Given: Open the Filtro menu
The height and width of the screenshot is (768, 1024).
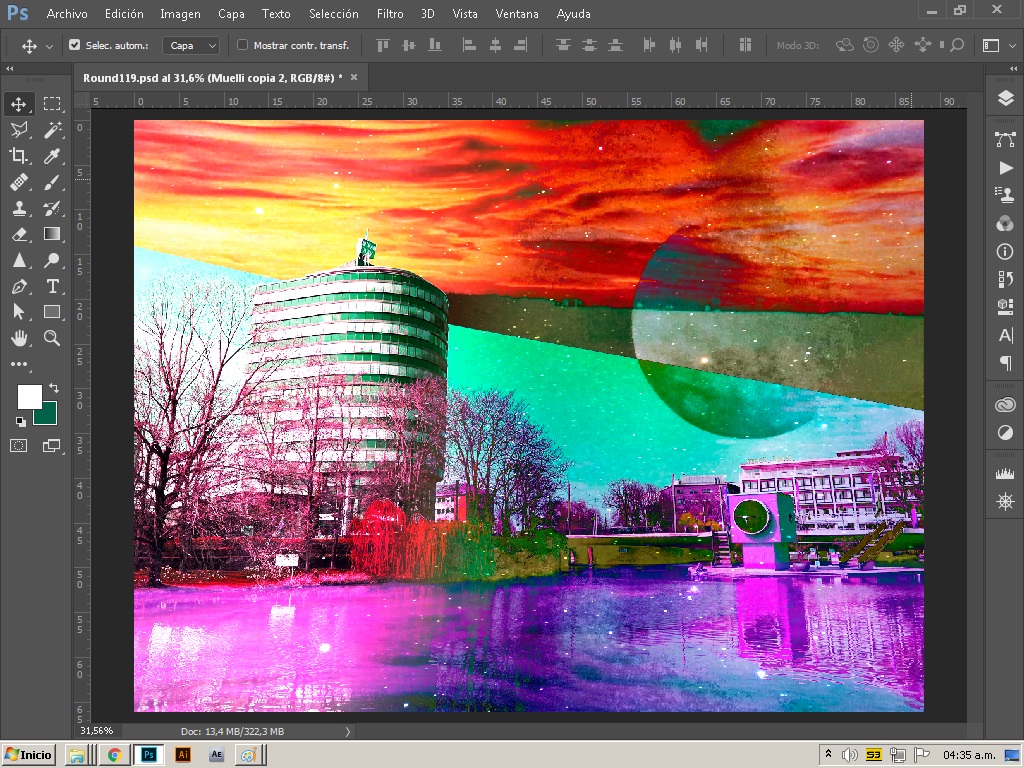Looking at the screenshot, I should pos(390,14).
